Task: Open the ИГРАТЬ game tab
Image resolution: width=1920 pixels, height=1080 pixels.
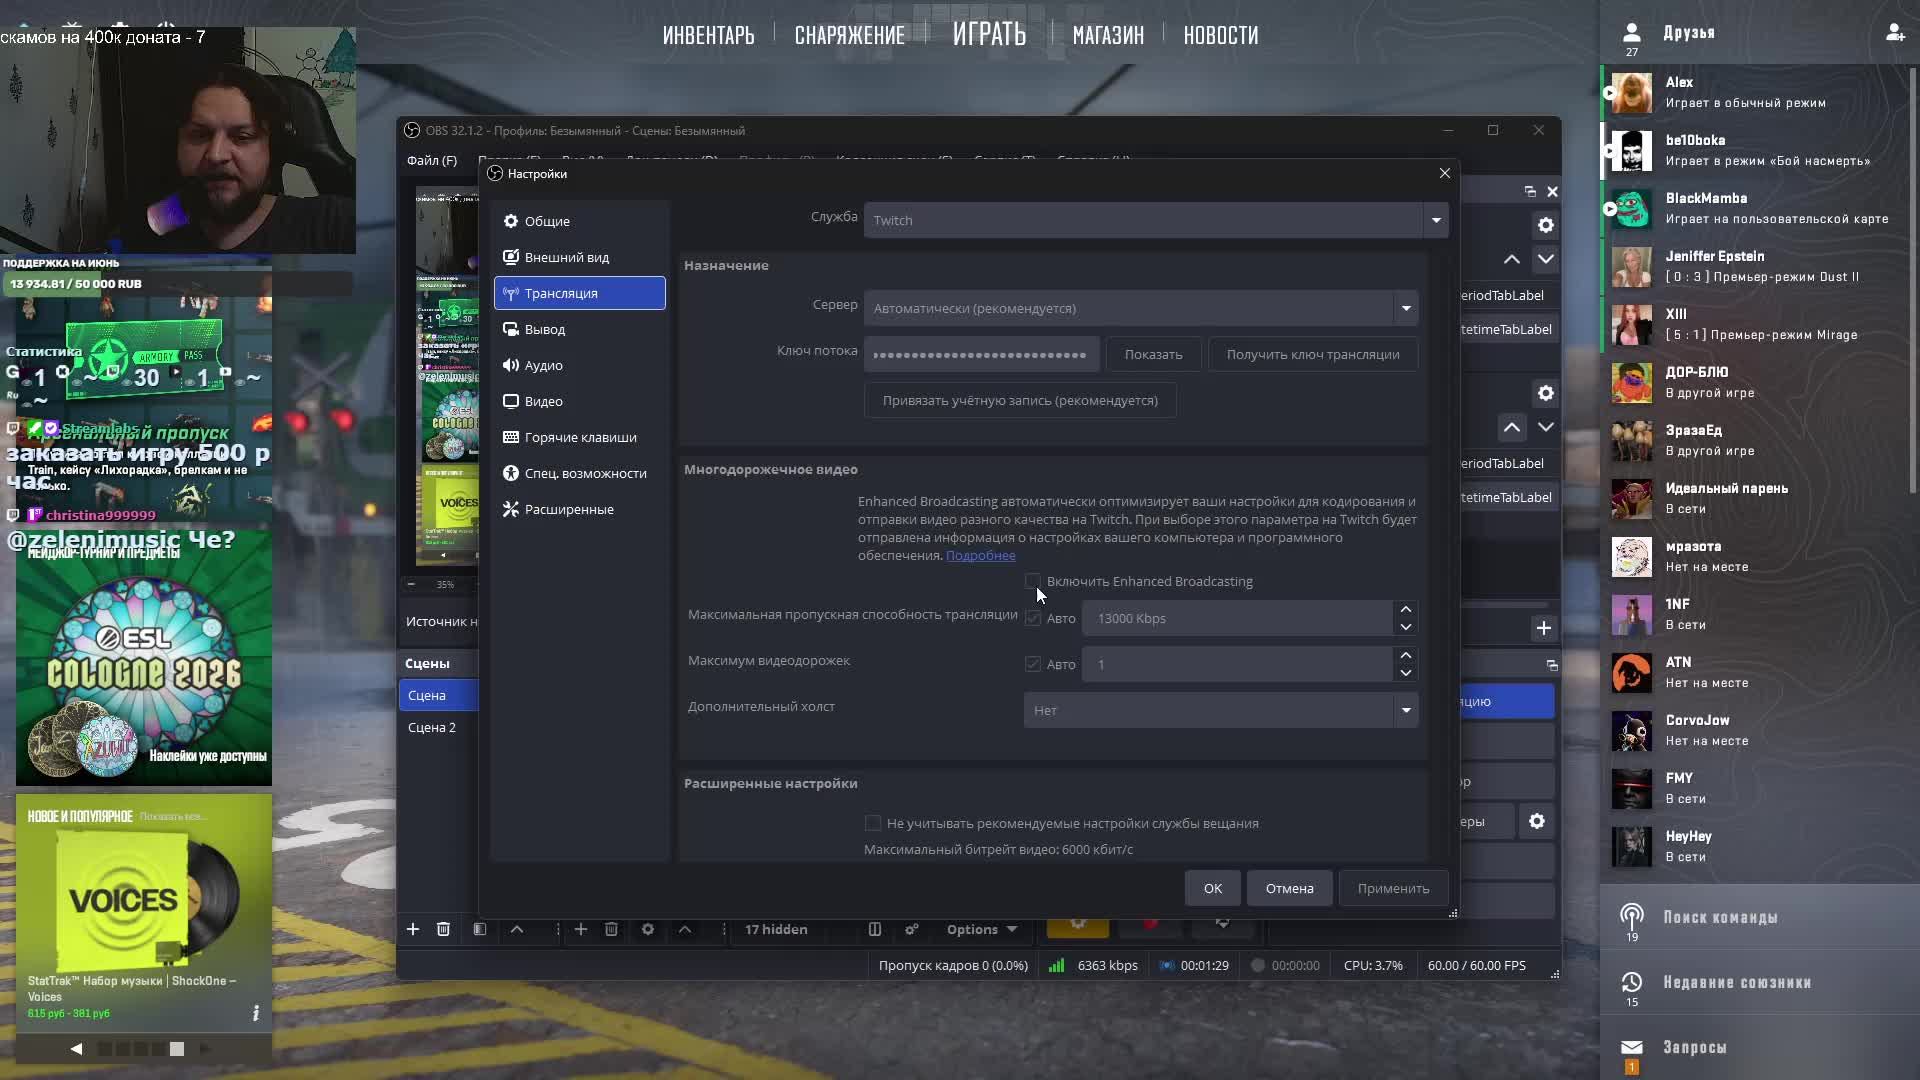Action: point(989,34)
